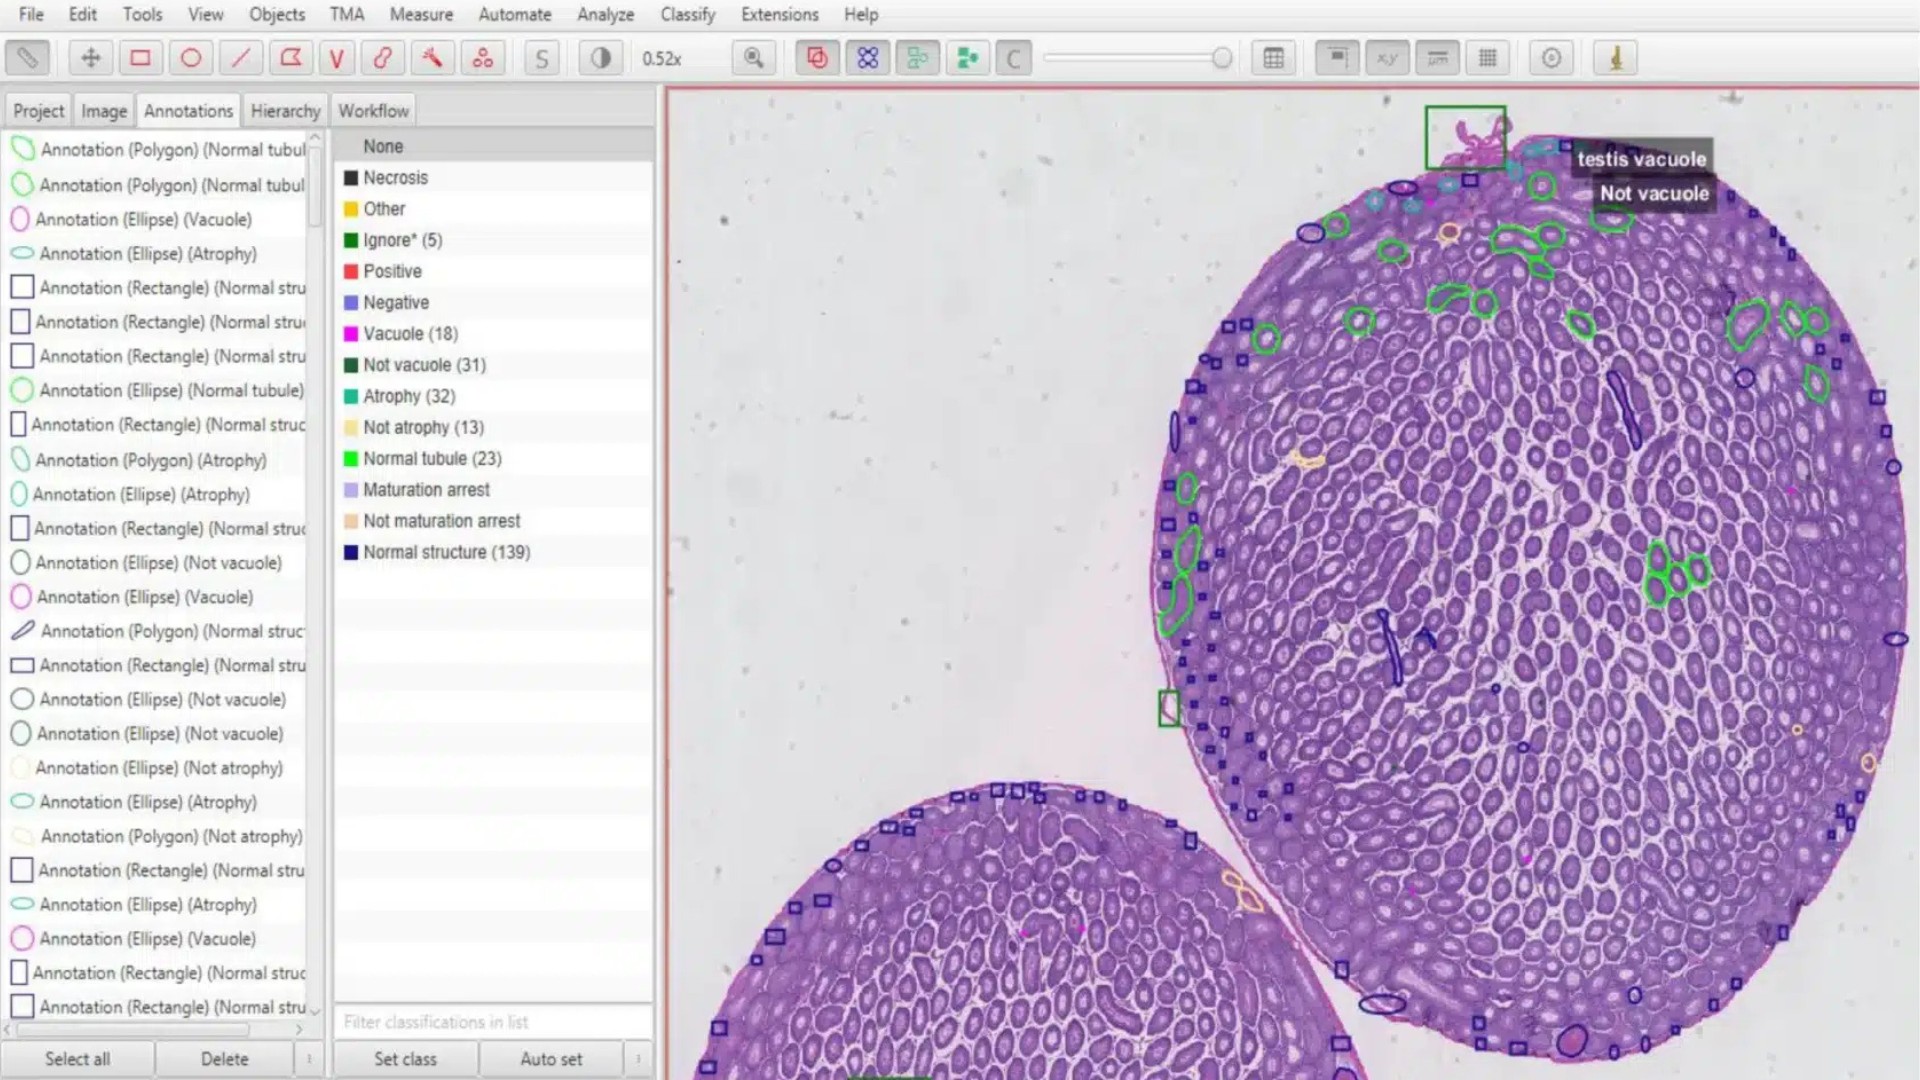Image resolution: width=1920 pixels, height=1080 pixels.
Task: Open the Classify menu
Action: click(688, 14)
